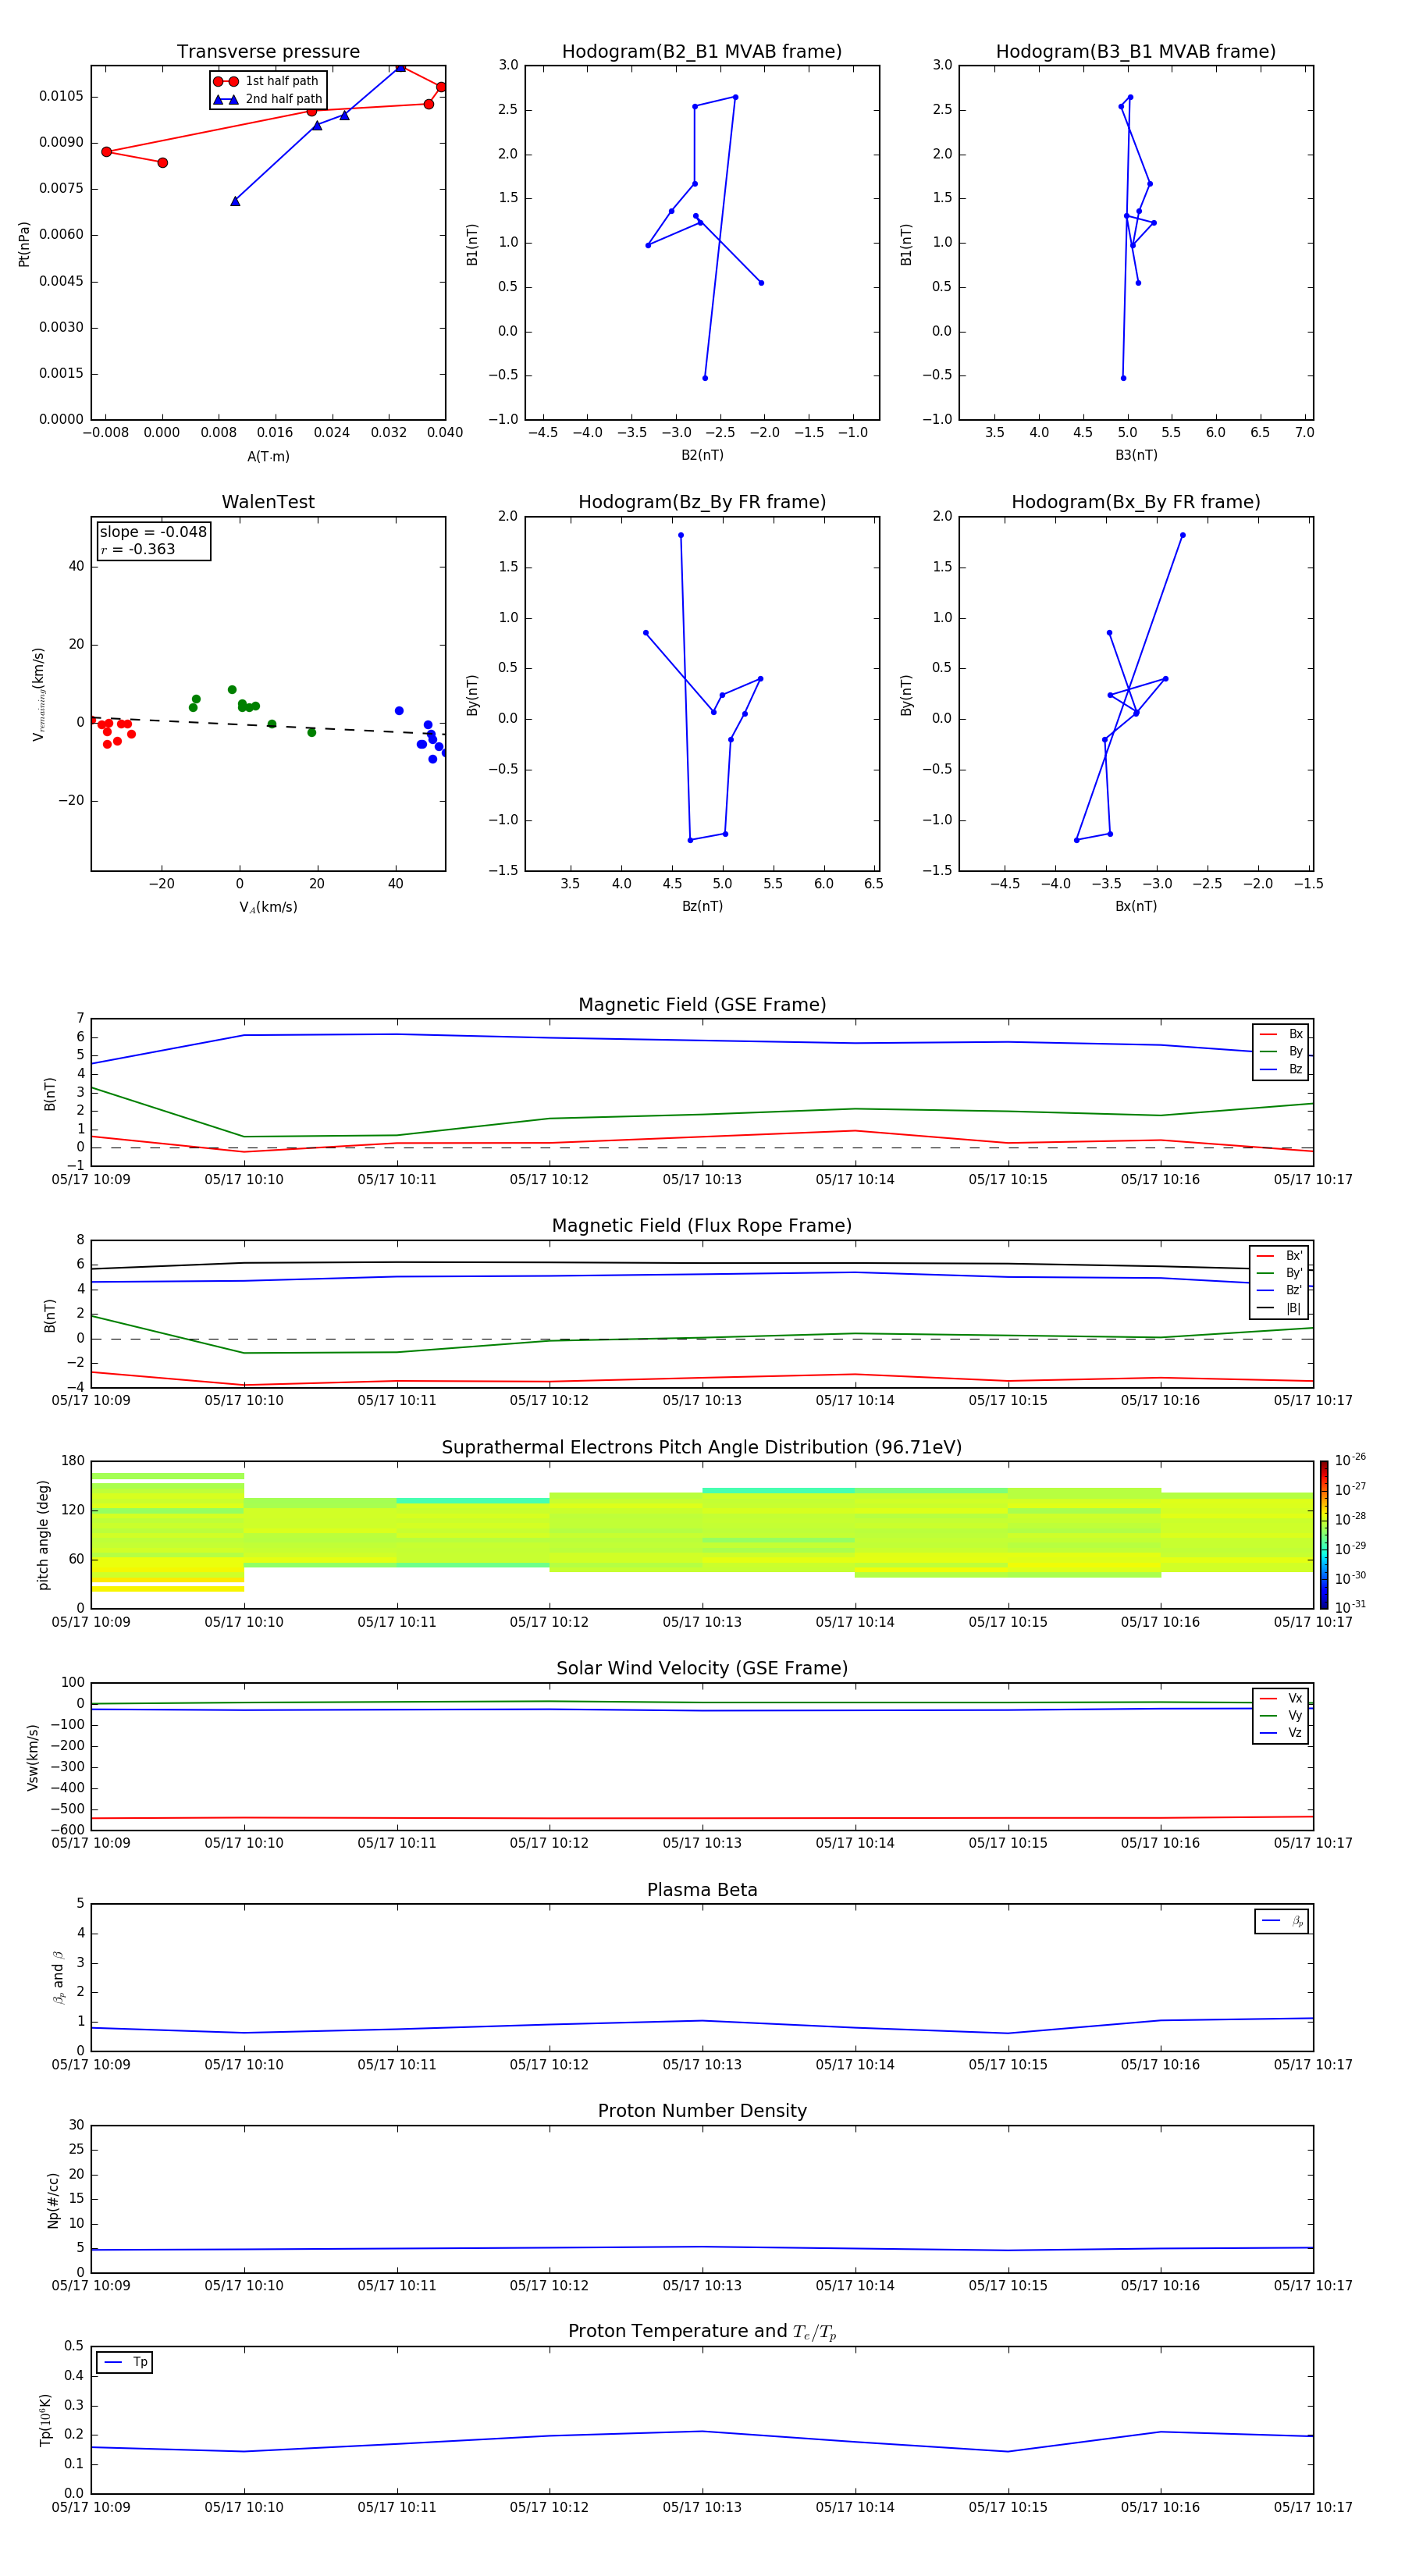Click Vy legend entry in Solar Wind plot
Image resolution: width=1405 pixels, height=2576 pixels.
pos(1281,1715)
